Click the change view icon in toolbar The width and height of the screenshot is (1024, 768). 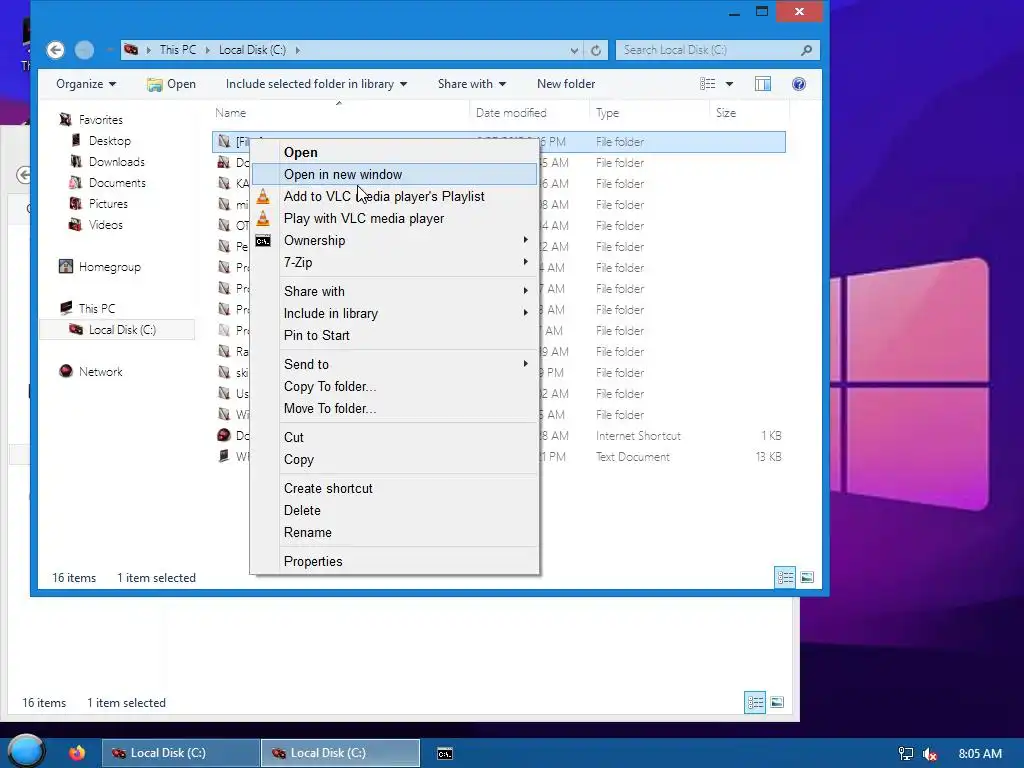pos(707,84)
